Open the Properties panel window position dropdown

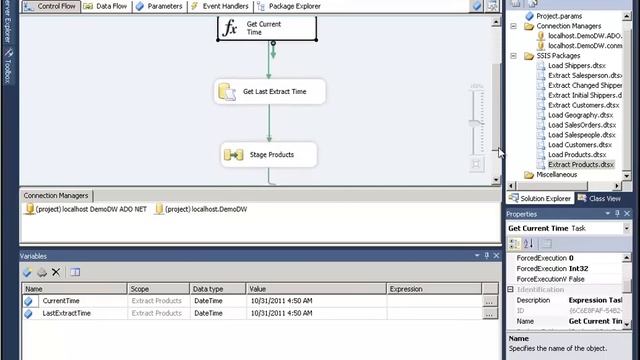[x=607, y=213]
